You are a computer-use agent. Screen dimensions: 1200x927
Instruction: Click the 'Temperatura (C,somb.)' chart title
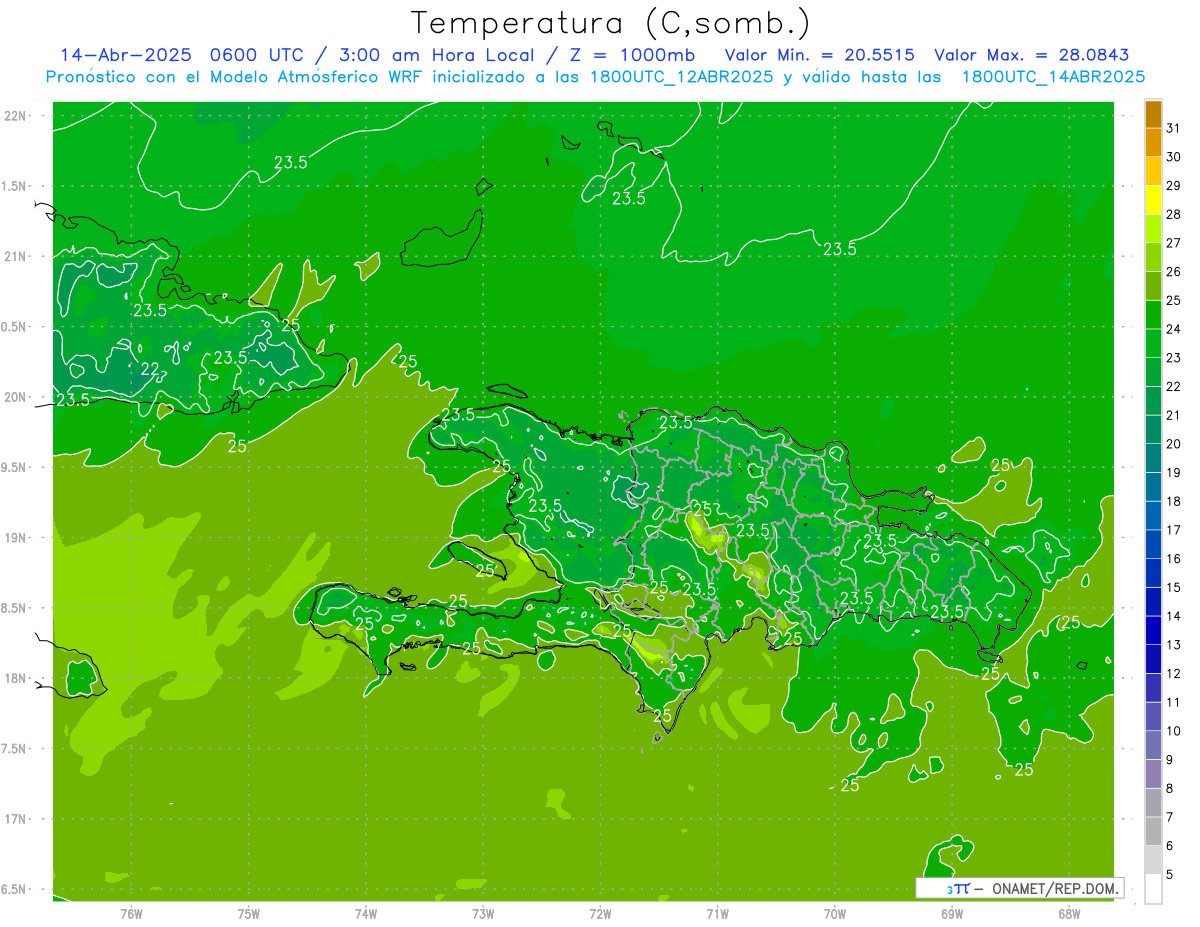(x=610, y=23)
